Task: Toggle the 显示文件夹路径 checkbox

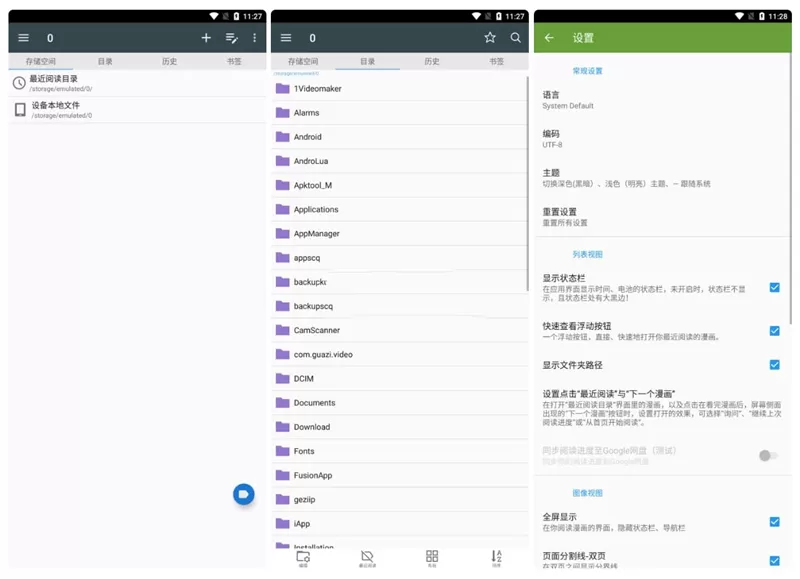Action: click(x=774, y=364)
